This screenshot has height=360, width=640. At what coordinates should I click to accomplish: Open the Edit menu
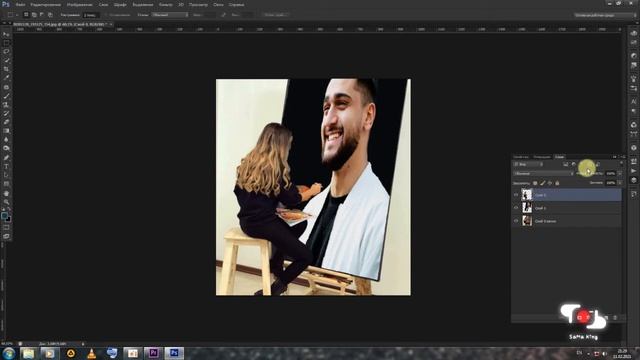click(46, 4)
